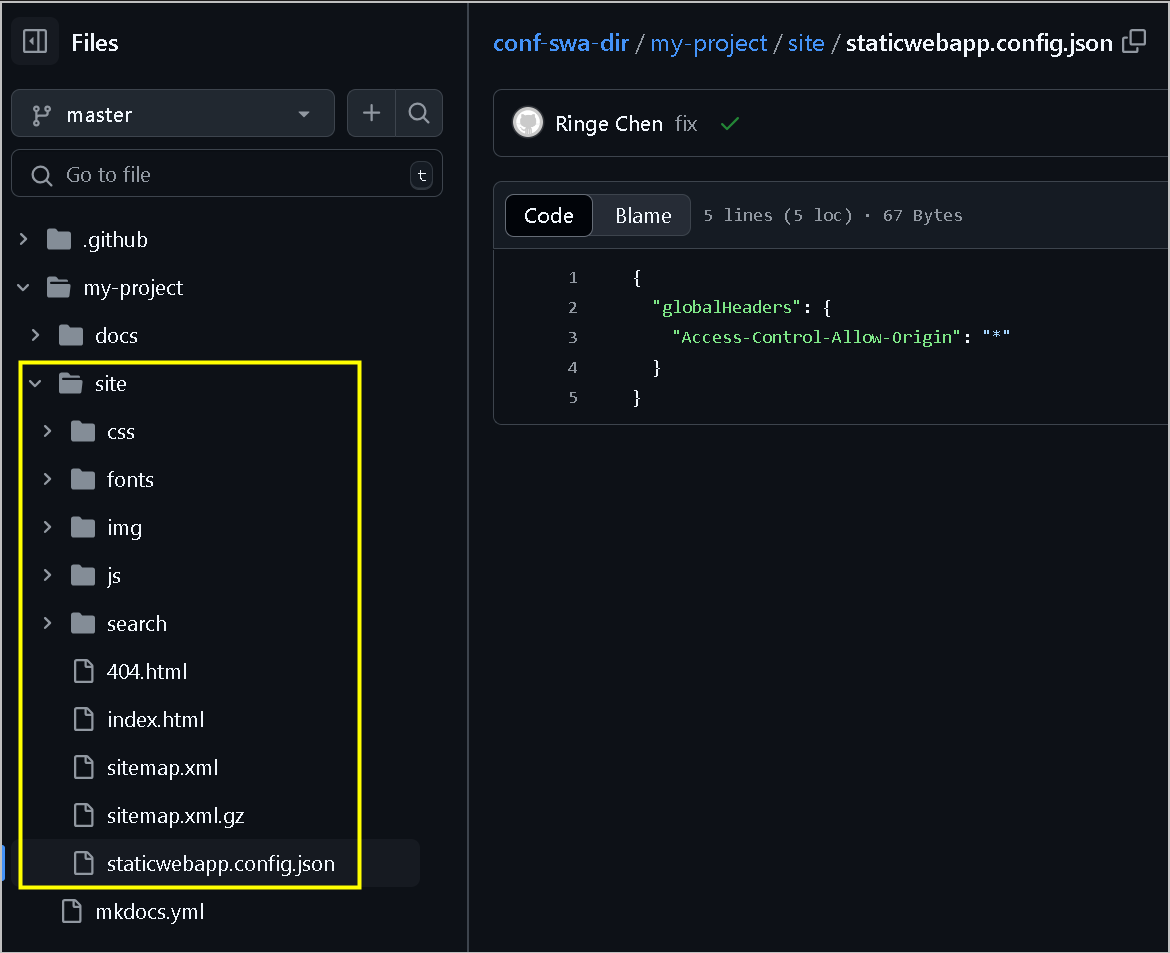The image size is (1170, 953).
Task: Click the Go to file search field
Action: pyautogui.click(x=226, y=175)
